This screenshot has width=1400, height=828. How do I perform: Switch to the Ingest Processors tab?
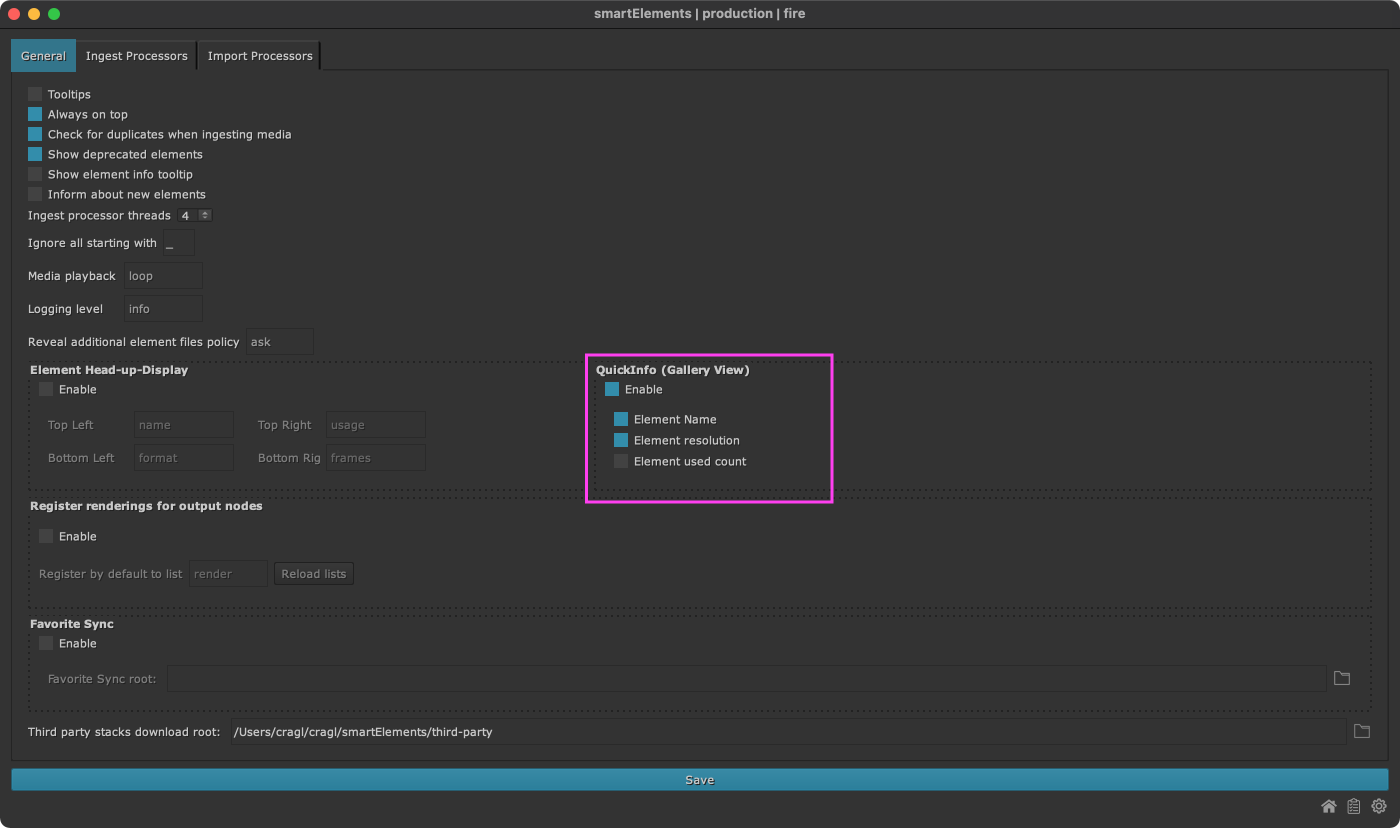(136, 56)
